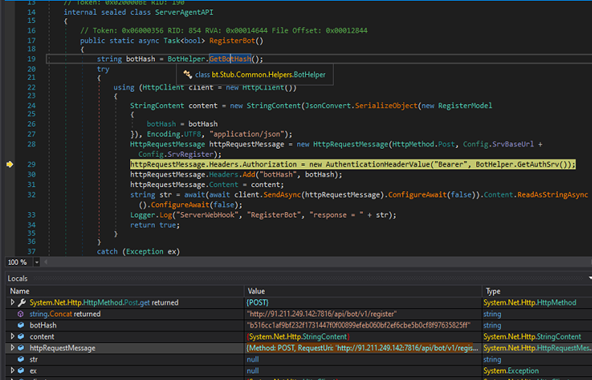
Task: Click line number 19 in the gutter
Action: tap(31, 59)
